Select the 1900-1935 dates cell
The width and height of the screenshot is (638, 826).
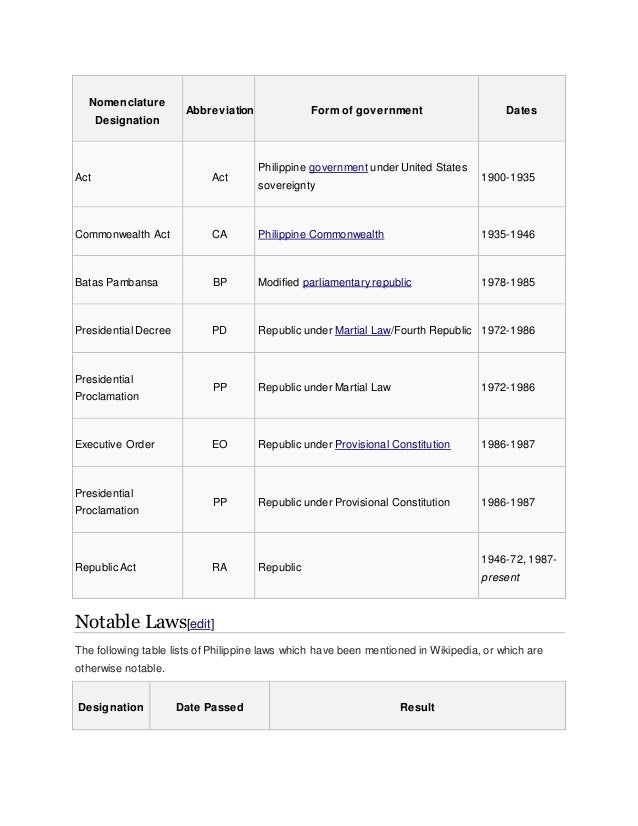click(522, 174)
